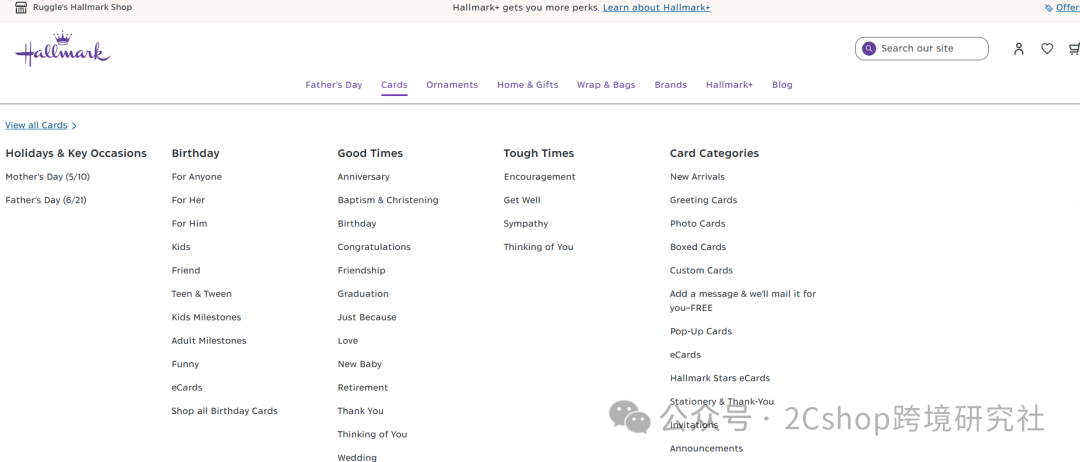Image resolution: width=1080 pixels, height=462 pixels.
Task: Open Anniversary cards
Action: 363,177
